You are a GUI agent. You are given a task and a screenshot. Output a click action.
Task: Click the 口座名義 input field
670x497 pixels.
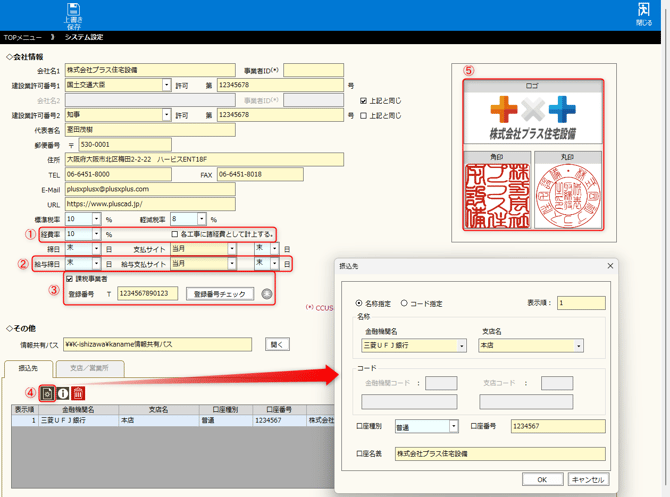pos(500,454)
